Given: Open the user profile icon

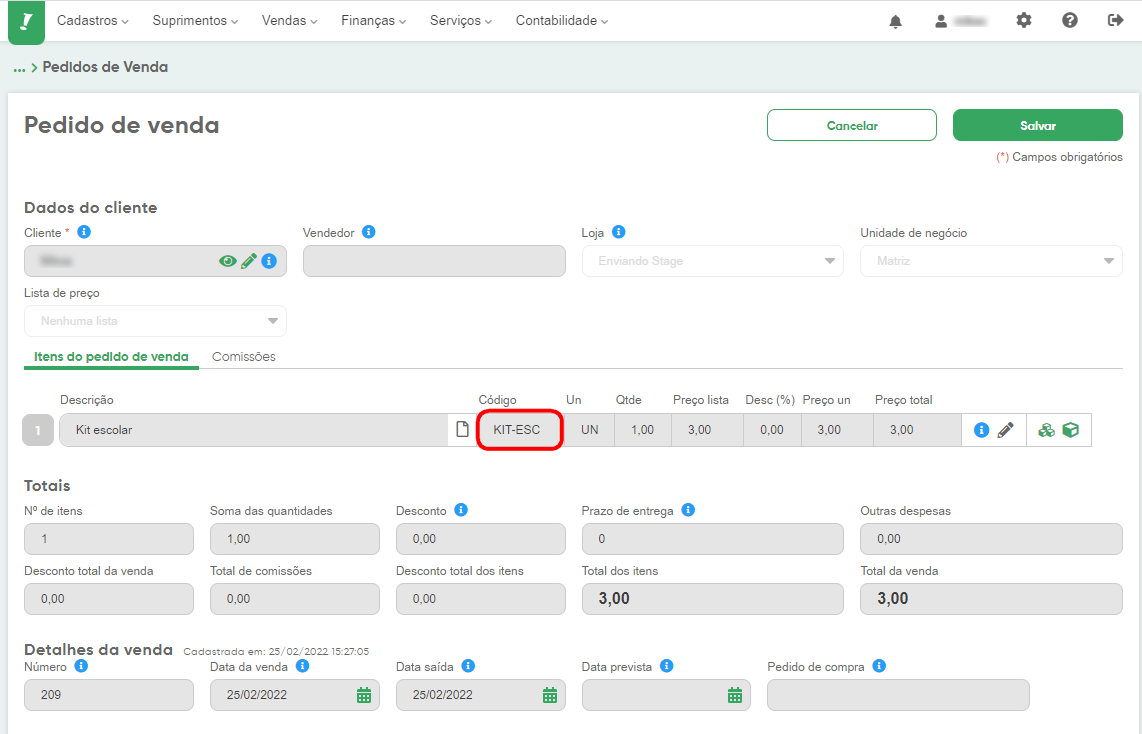Looking at the screenshot, I should [941, 21].
